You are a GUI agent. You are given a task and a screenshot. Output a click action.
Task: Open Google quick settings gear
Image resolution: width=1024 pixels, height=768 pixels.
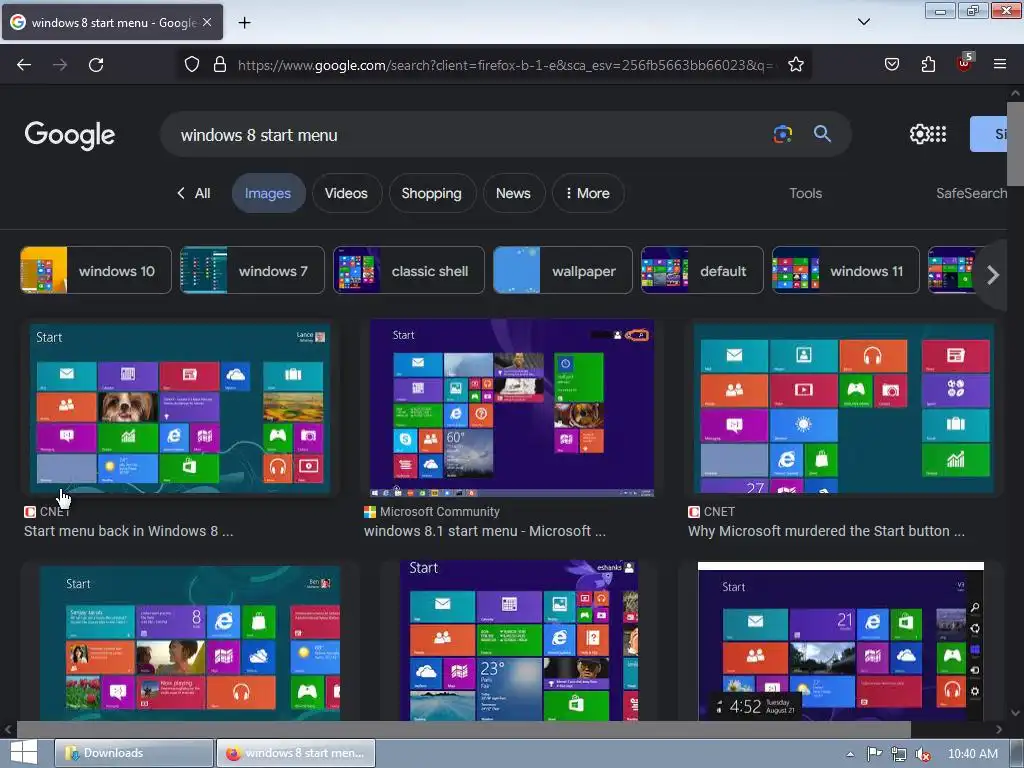coord(919,134)
